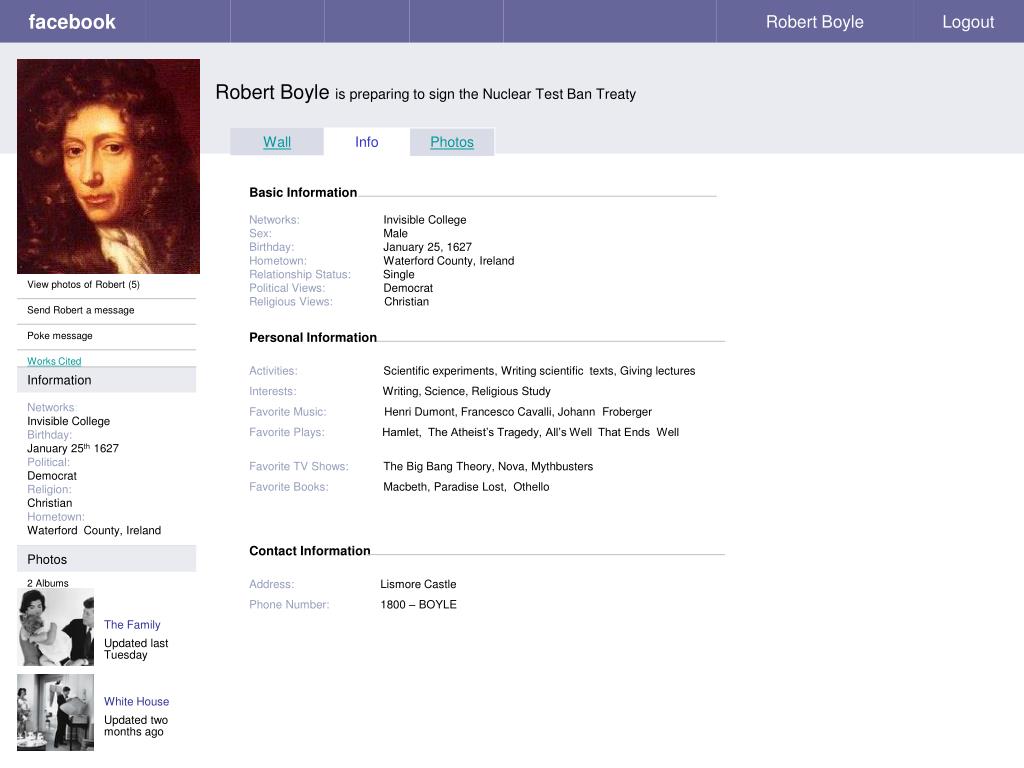Viewport: 1024px width, 768px height.
Task: Click Christian in Basic Information
Action: pyautogui.click(x=406, y=302)
